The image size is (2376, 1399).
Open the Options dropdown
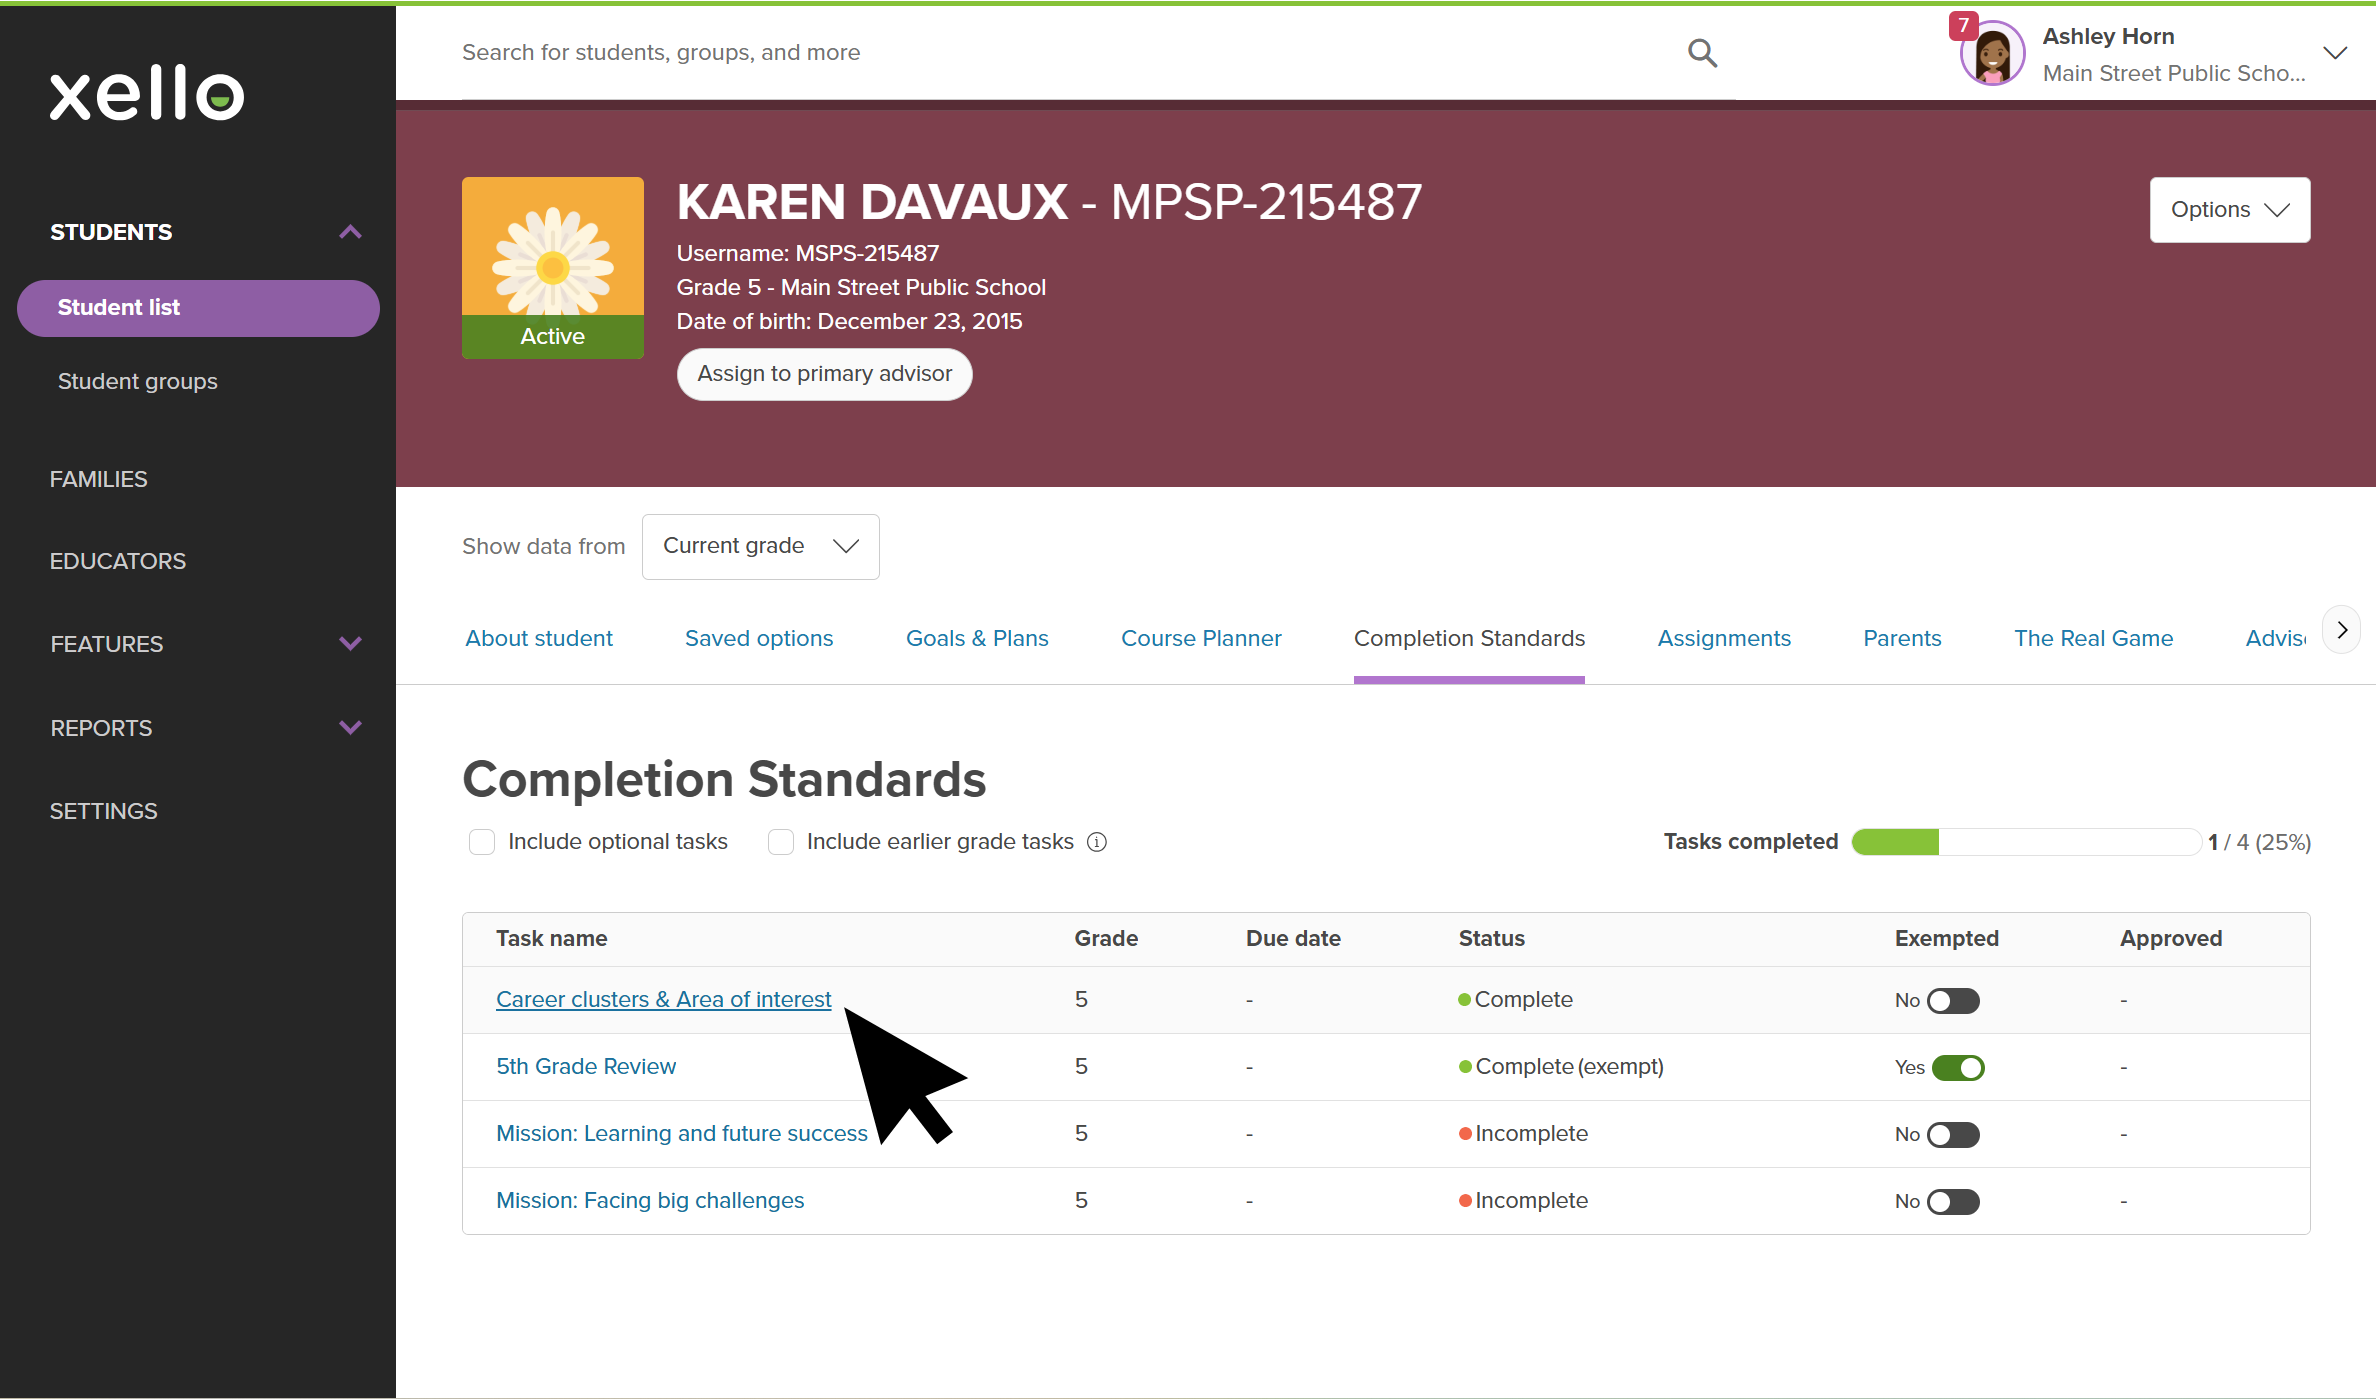(x=2229, y=210)
